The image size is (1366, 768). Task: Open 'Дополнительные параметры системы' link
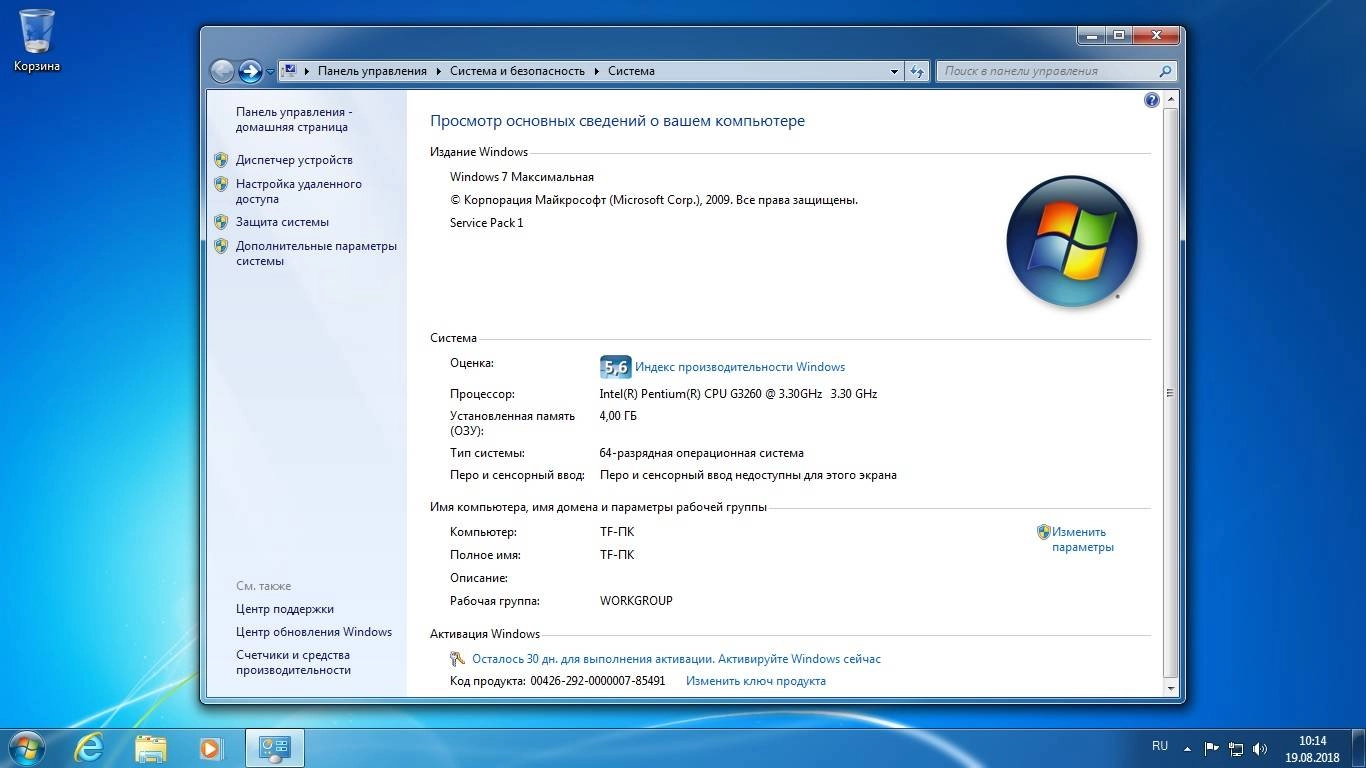(316, 253)
